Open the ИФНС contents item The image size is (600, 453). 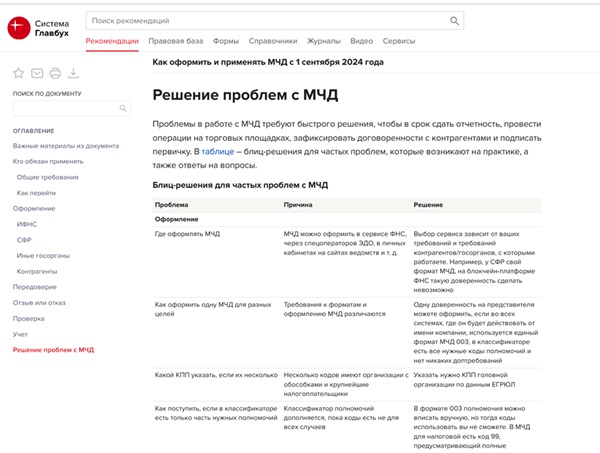point(27,224)
